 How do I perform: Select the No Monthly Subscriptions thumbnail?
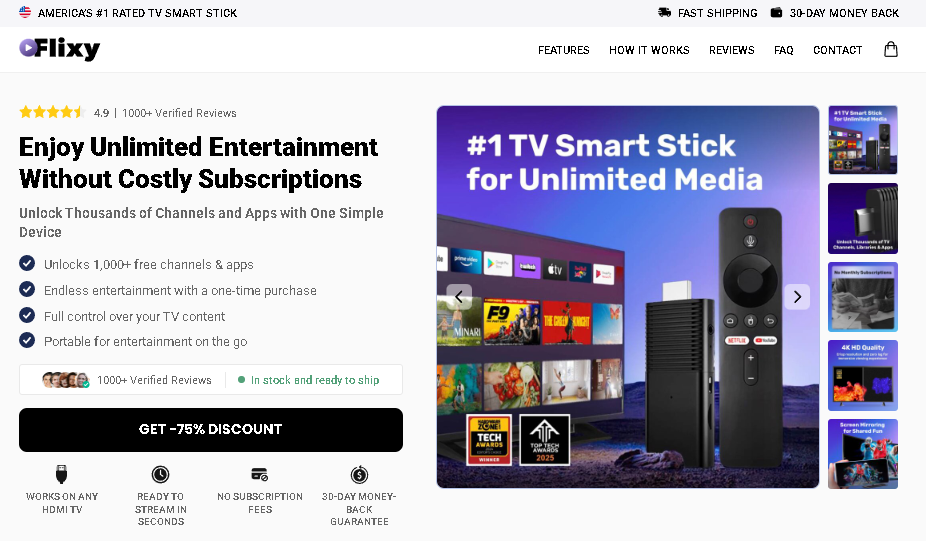click(x=863, y=297)
